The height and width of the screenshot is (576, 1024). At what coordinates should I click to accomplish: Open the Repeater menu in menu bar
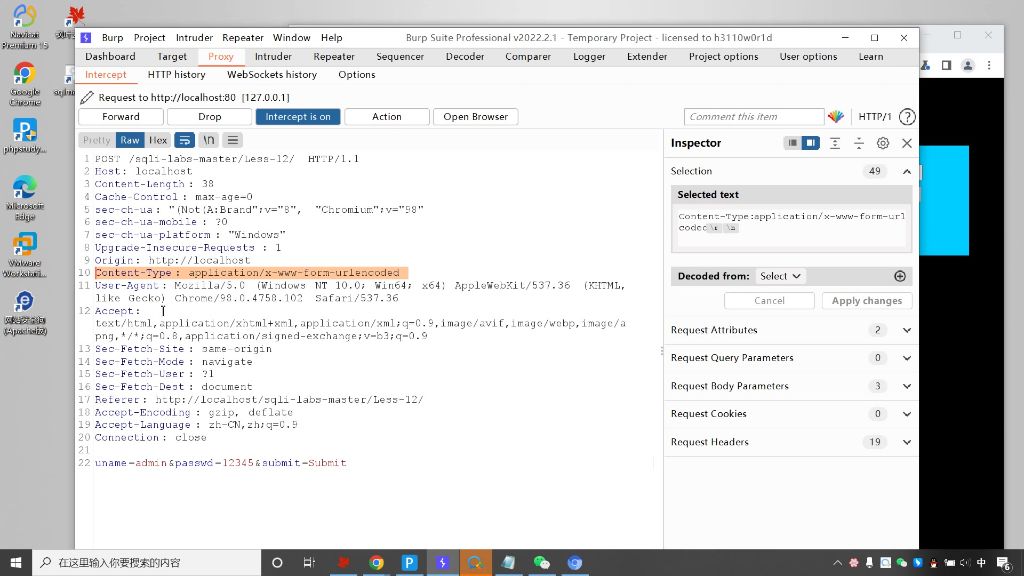coord(242,37)
